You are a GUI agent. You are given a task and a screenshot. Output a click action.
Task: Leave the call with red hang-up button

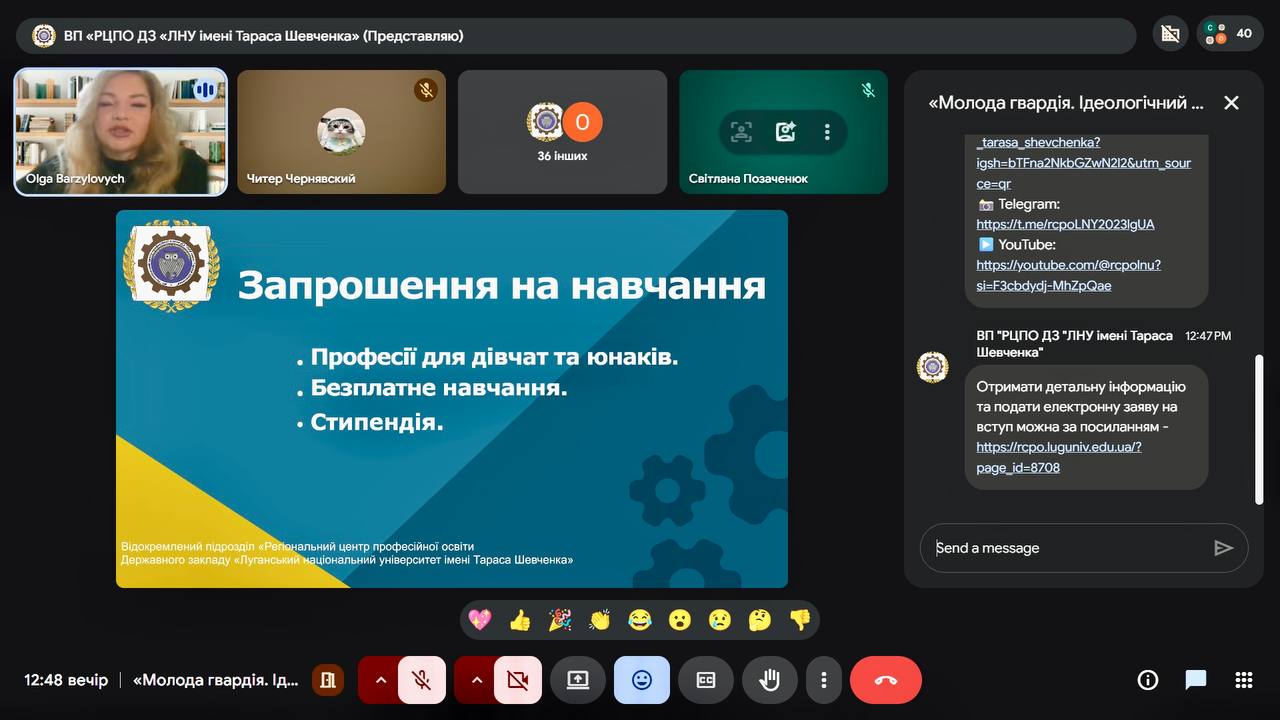point(885,680)
